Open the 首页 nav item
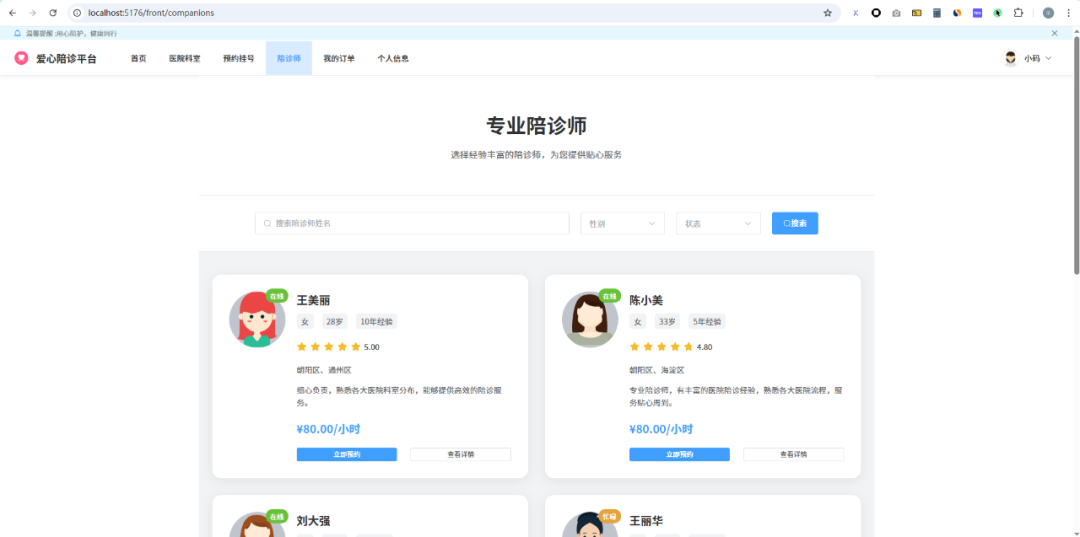 pos(138,59)
